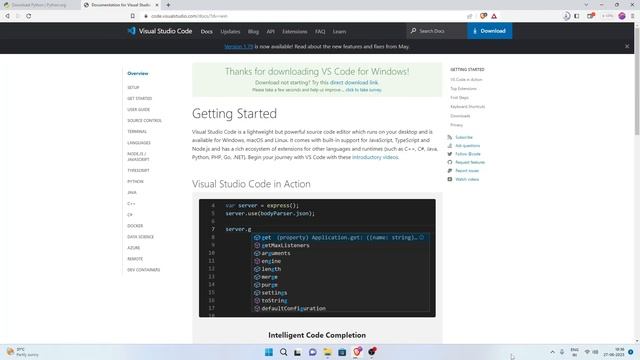Click the Visual Studio Code logo
Image resolution: width=640 pixels, height=360 pixels.
[x=160, y=31]
